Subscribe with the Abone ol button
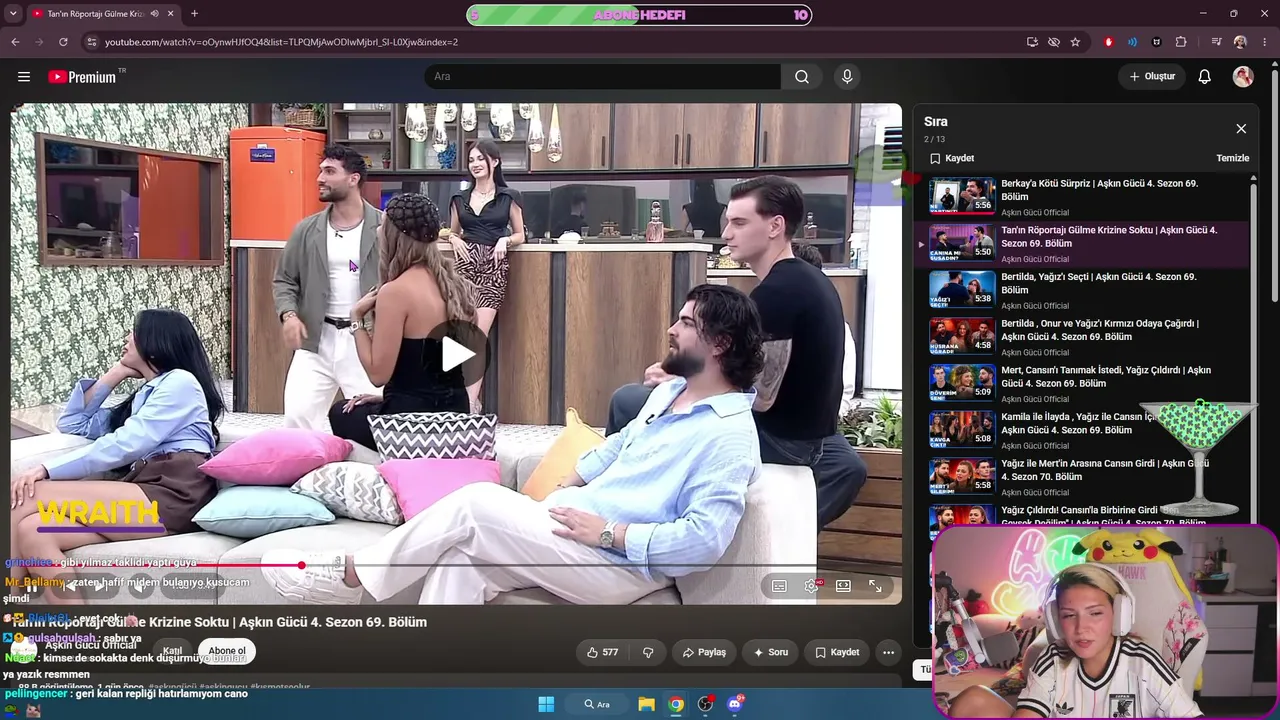 (227, 651)
